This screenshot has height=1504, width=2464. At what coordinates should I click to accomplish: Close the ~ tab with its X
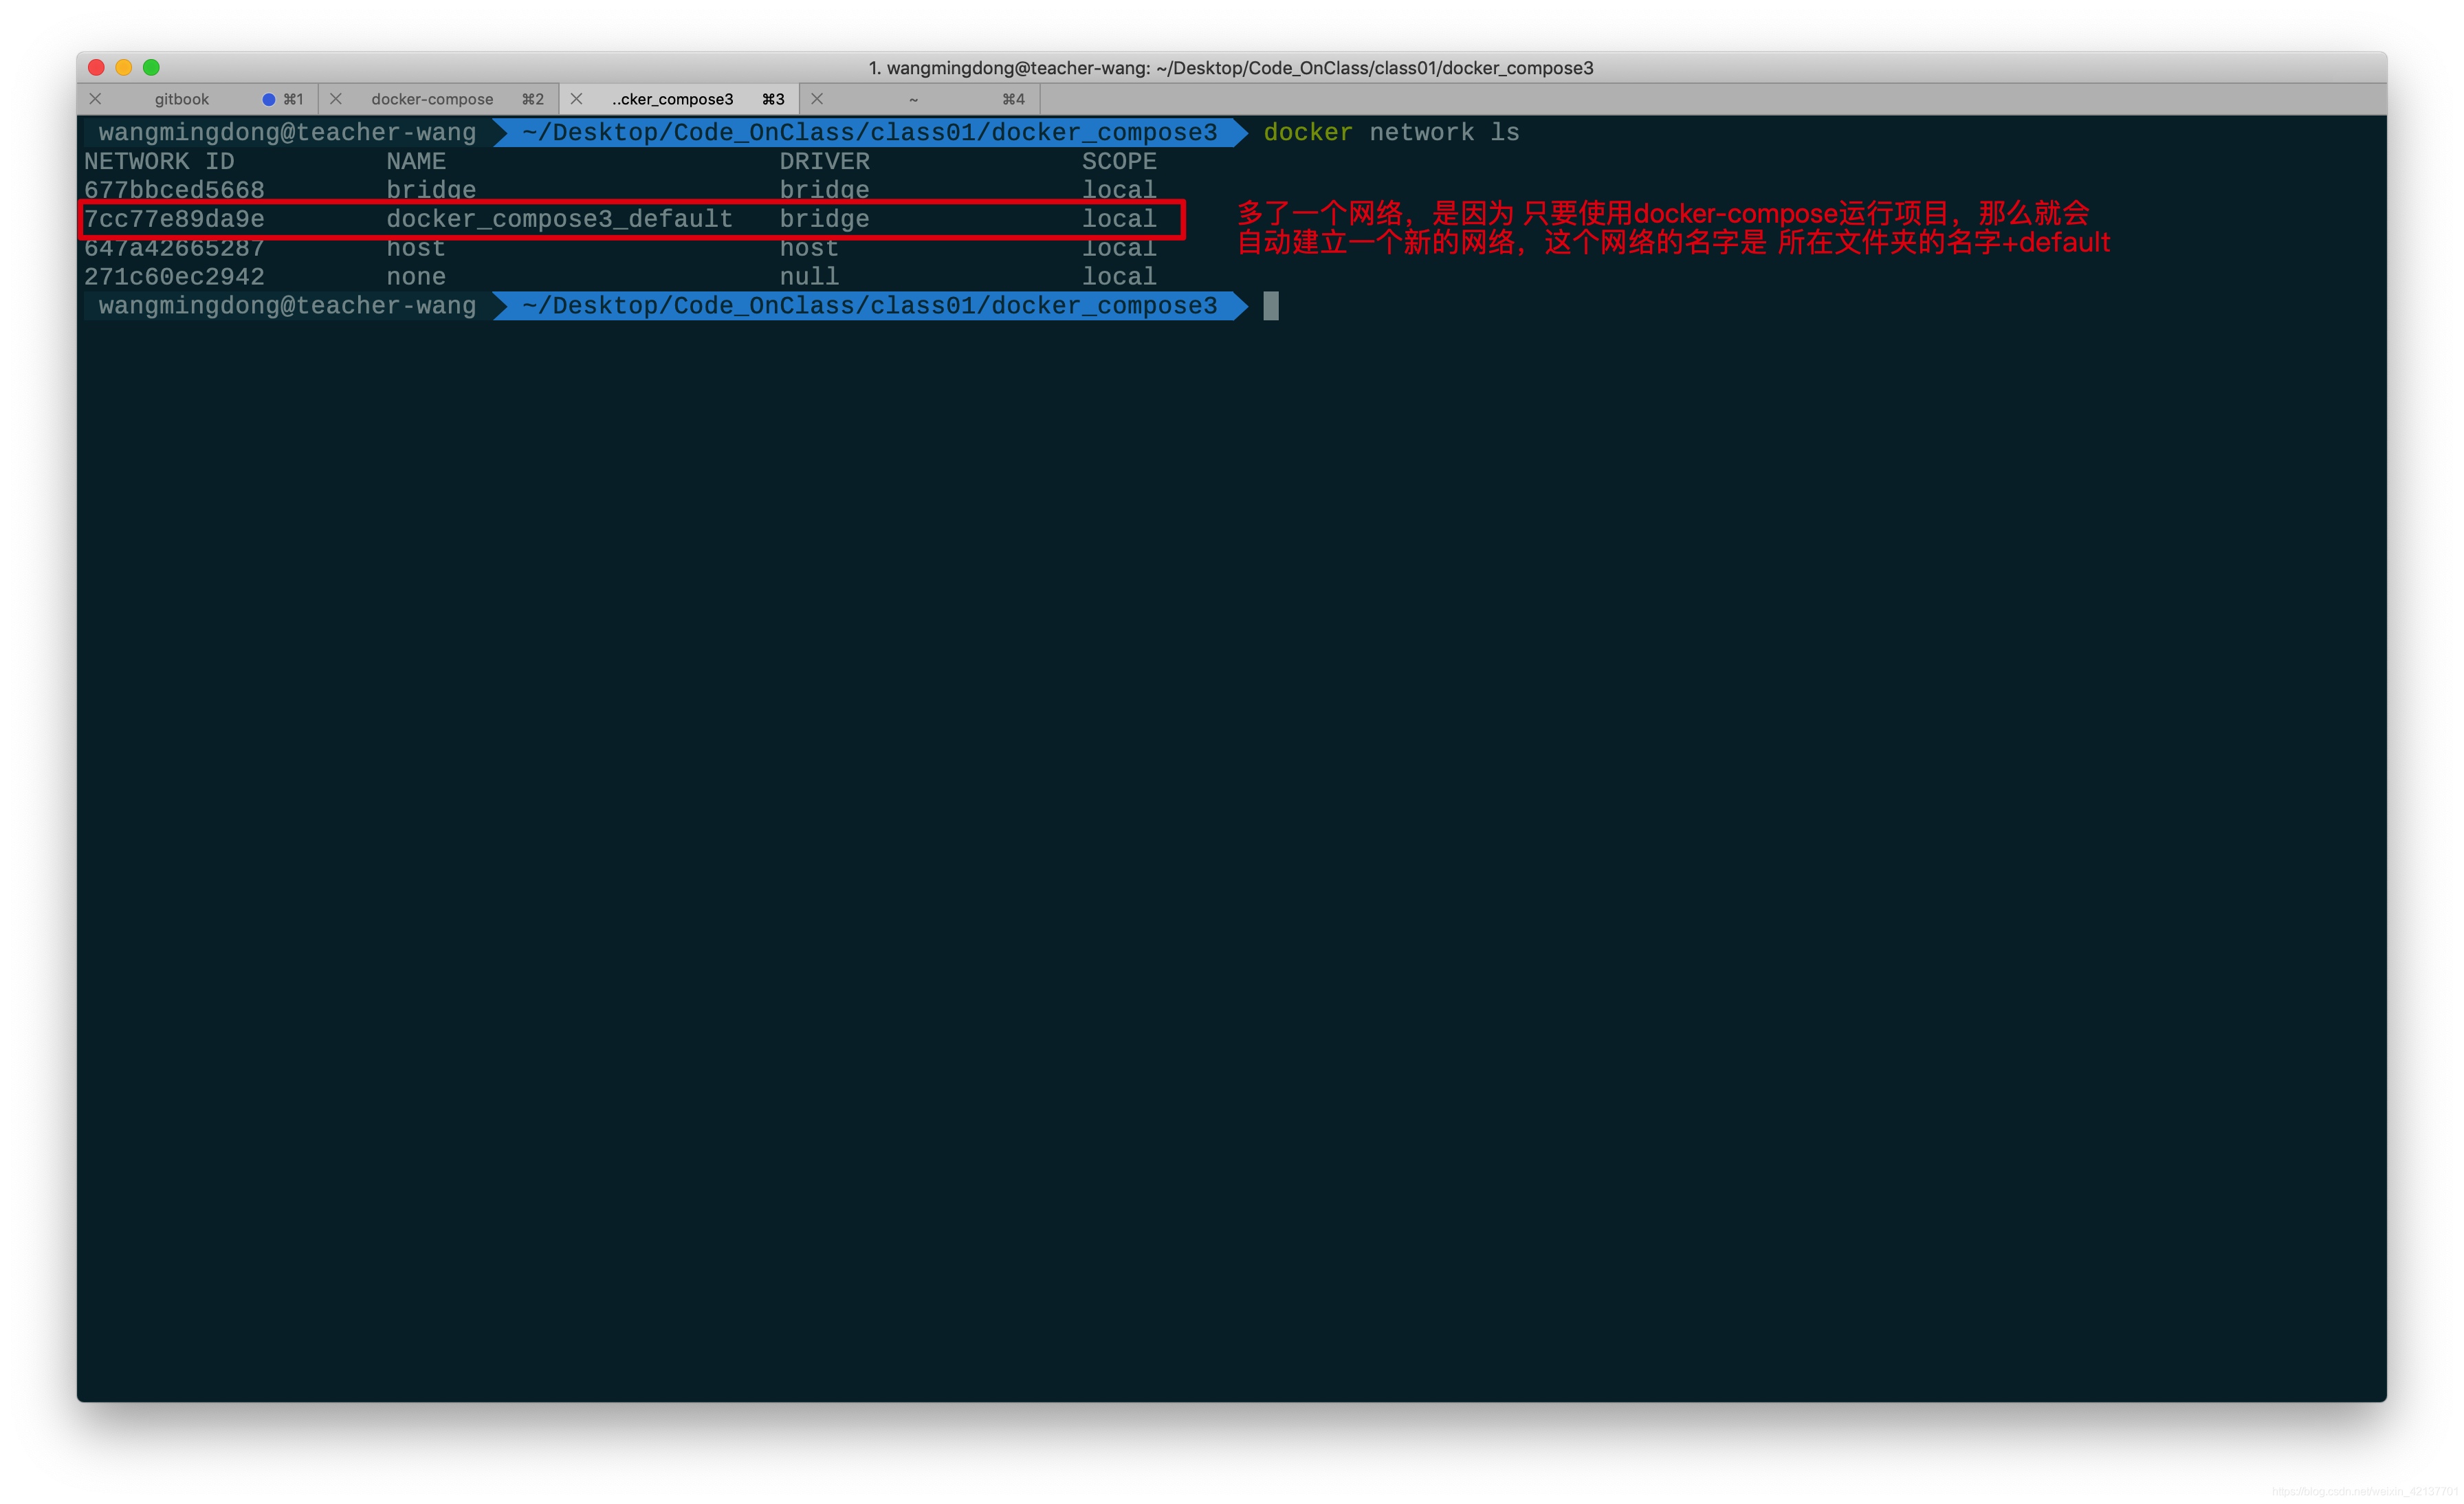click(817, 99)
